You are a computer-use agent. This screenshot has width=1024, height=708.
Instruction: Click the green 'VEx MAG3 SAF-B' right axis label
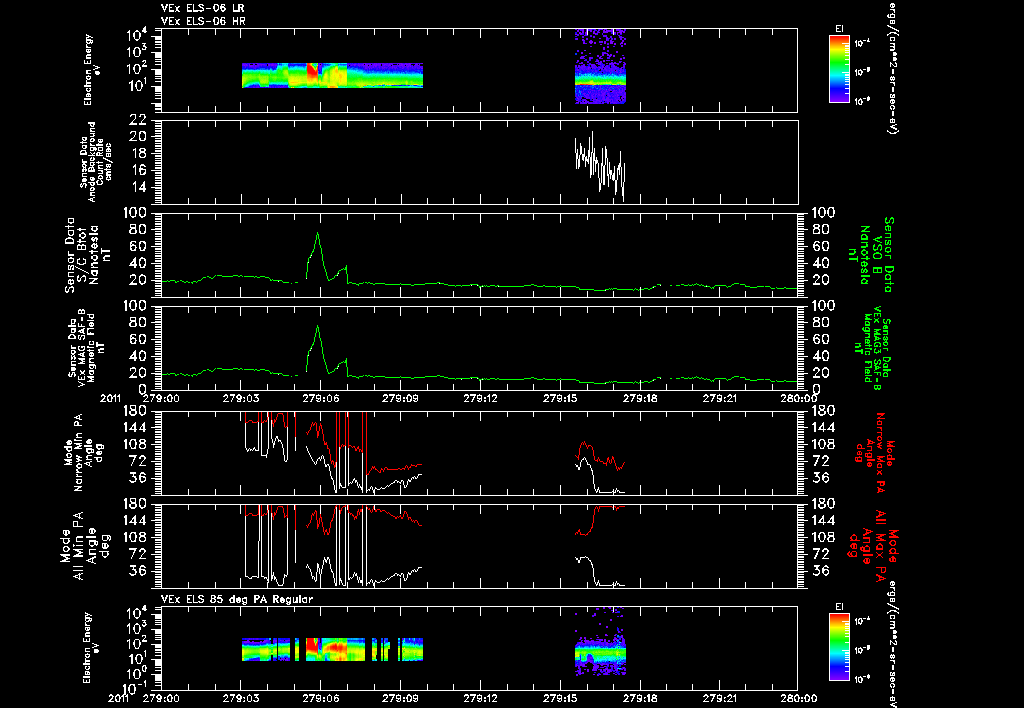click(872, 348)
